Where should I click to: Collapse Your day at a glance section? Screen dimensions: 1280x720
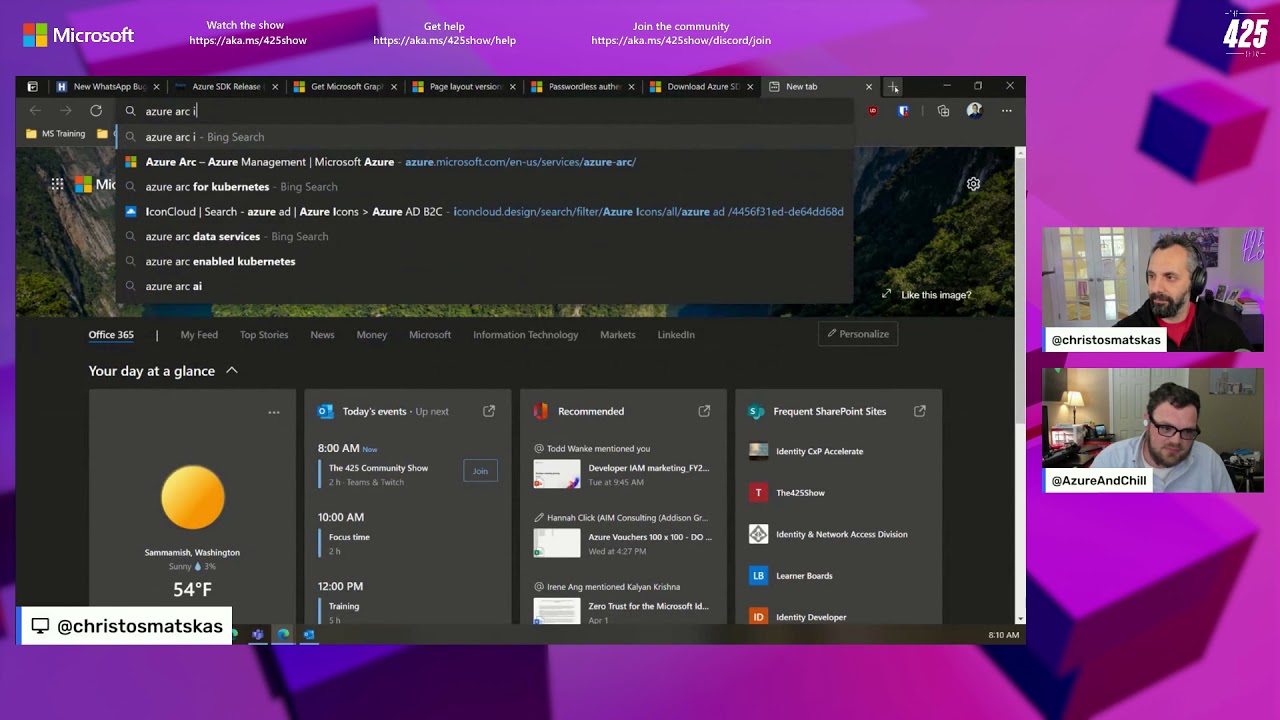tap(232, 371)
